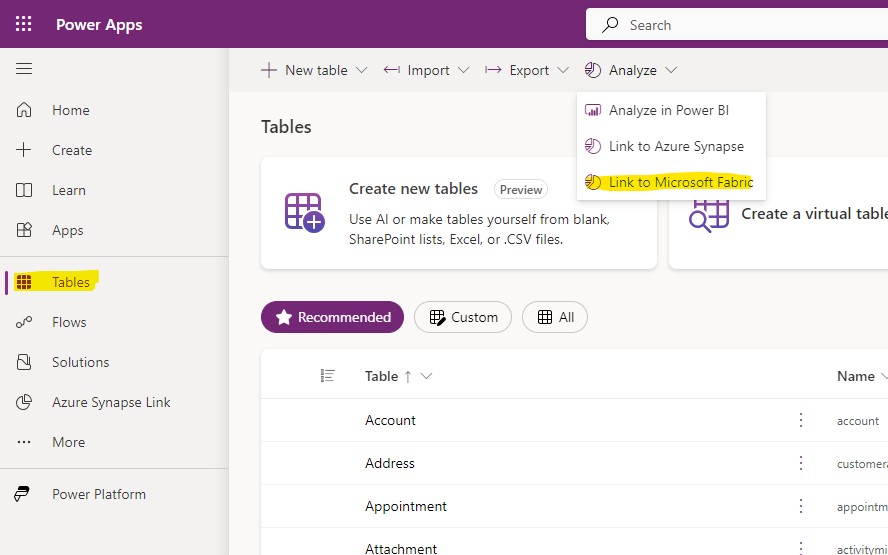Click the Table column header

[381, 376]
